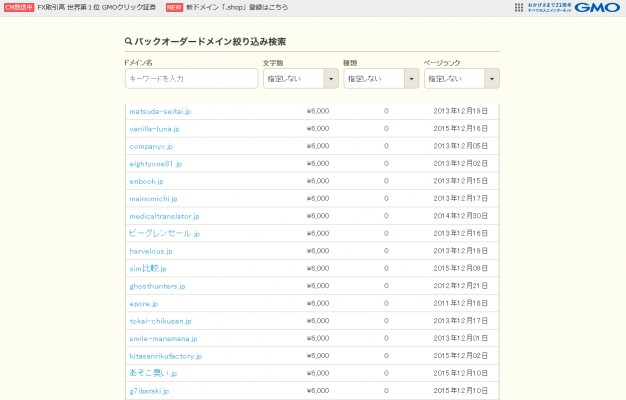The height and width of the screenshot is (400, 626).
Task: Open the mainomichi.jp domain link
Action: [153, 199]
